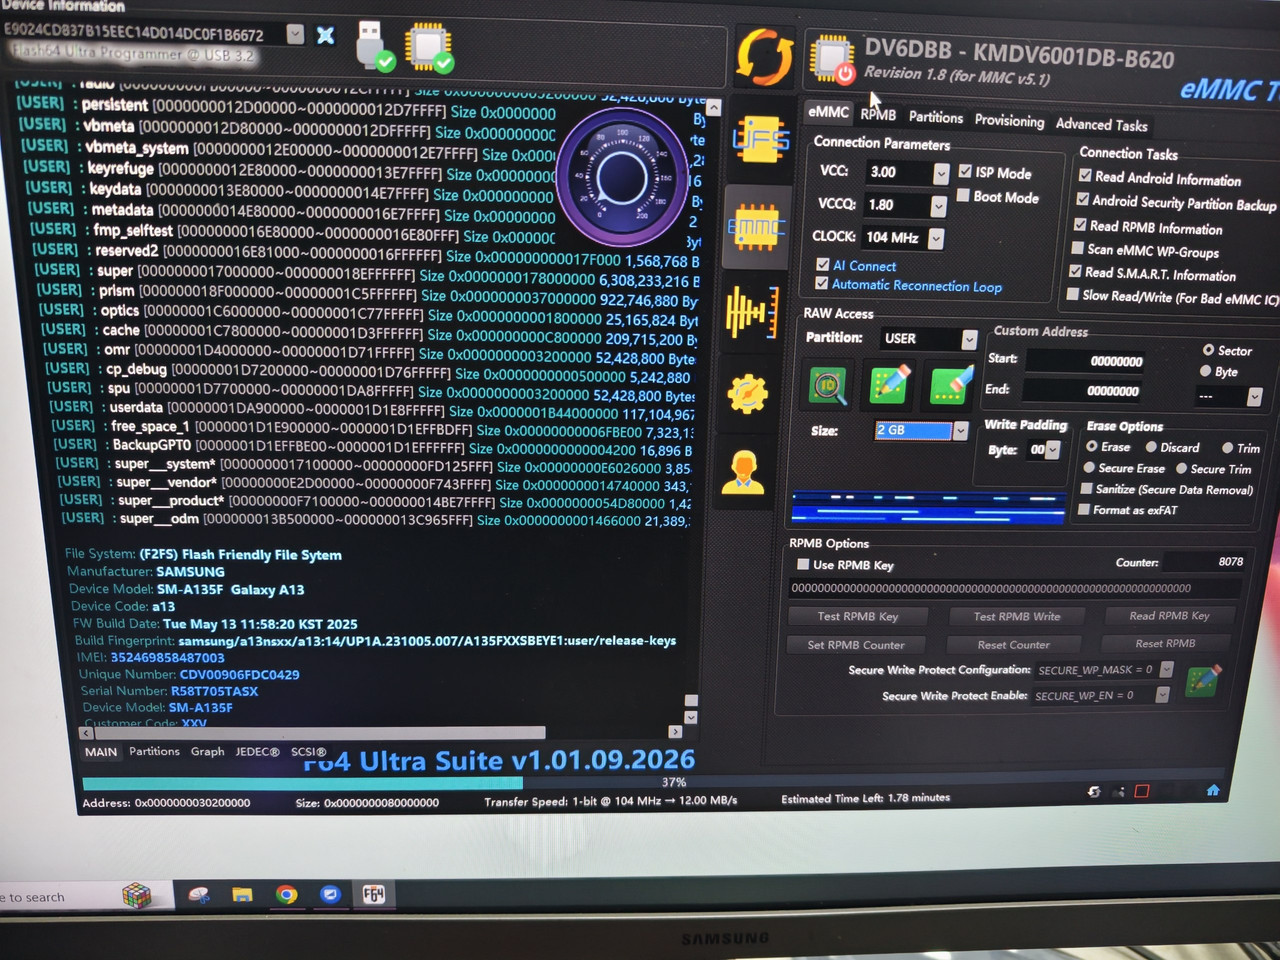
Task: Open the UFS chip mode in sidebar
Action: [760, 140]
